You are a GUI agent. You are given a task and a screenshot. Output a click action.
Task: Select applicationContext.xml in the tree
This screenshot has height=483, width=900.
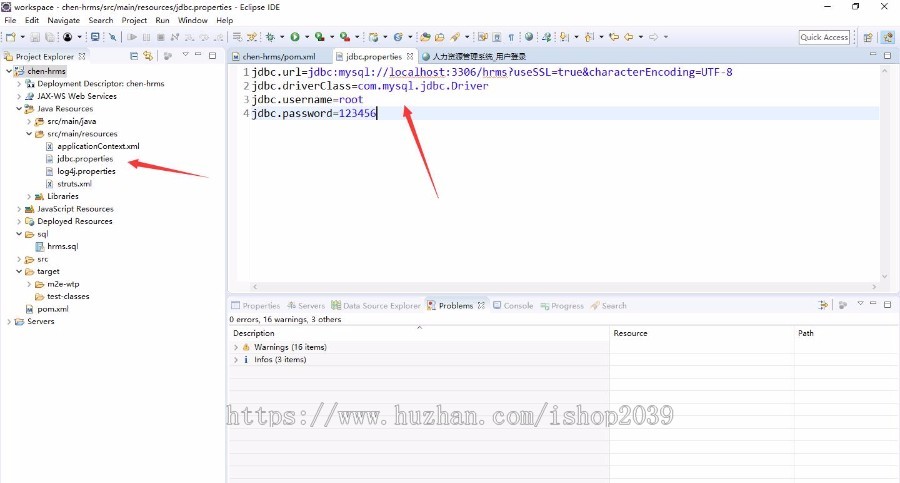click(98, 146)
